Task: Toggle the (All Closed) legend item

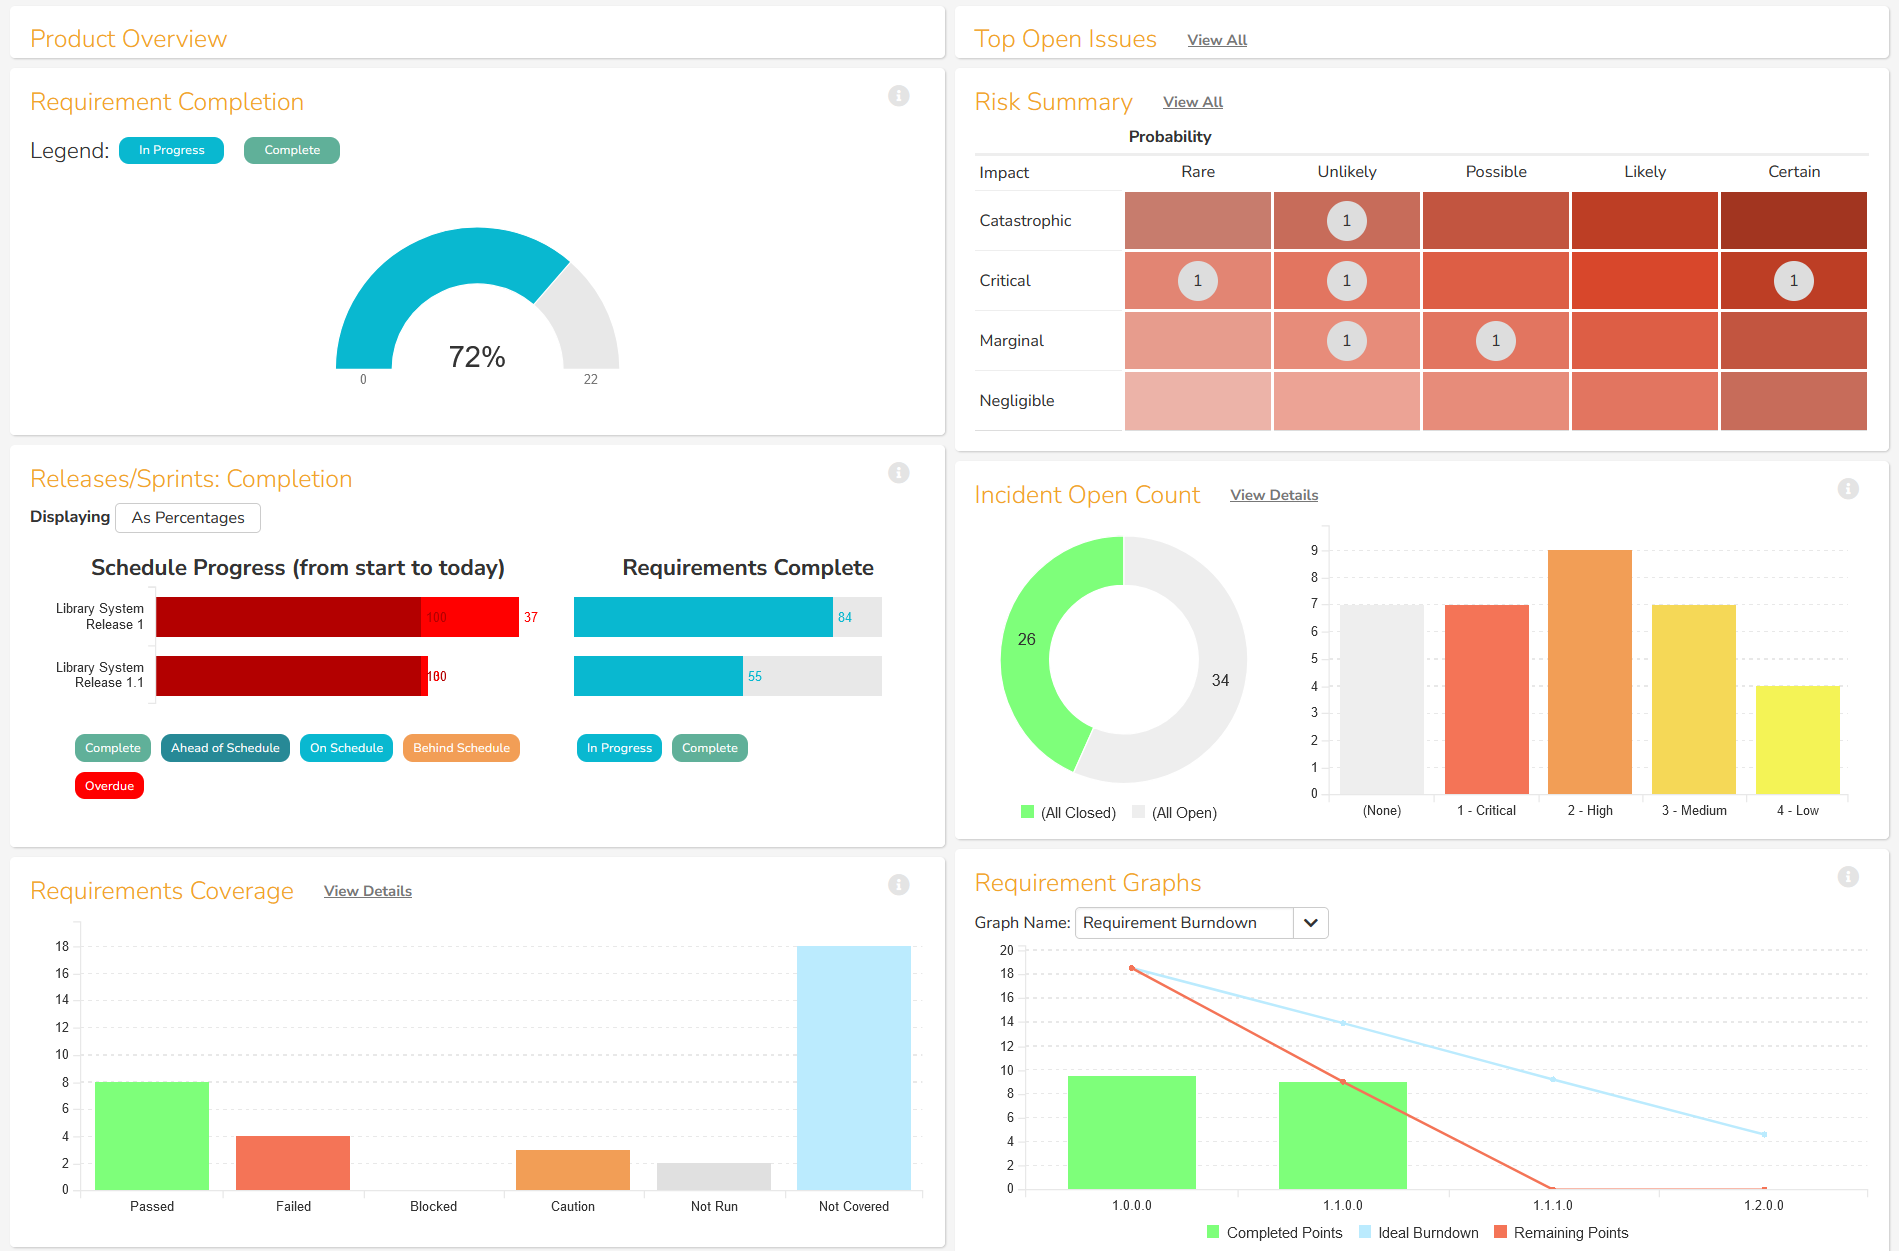Action: coord(1067,813)
